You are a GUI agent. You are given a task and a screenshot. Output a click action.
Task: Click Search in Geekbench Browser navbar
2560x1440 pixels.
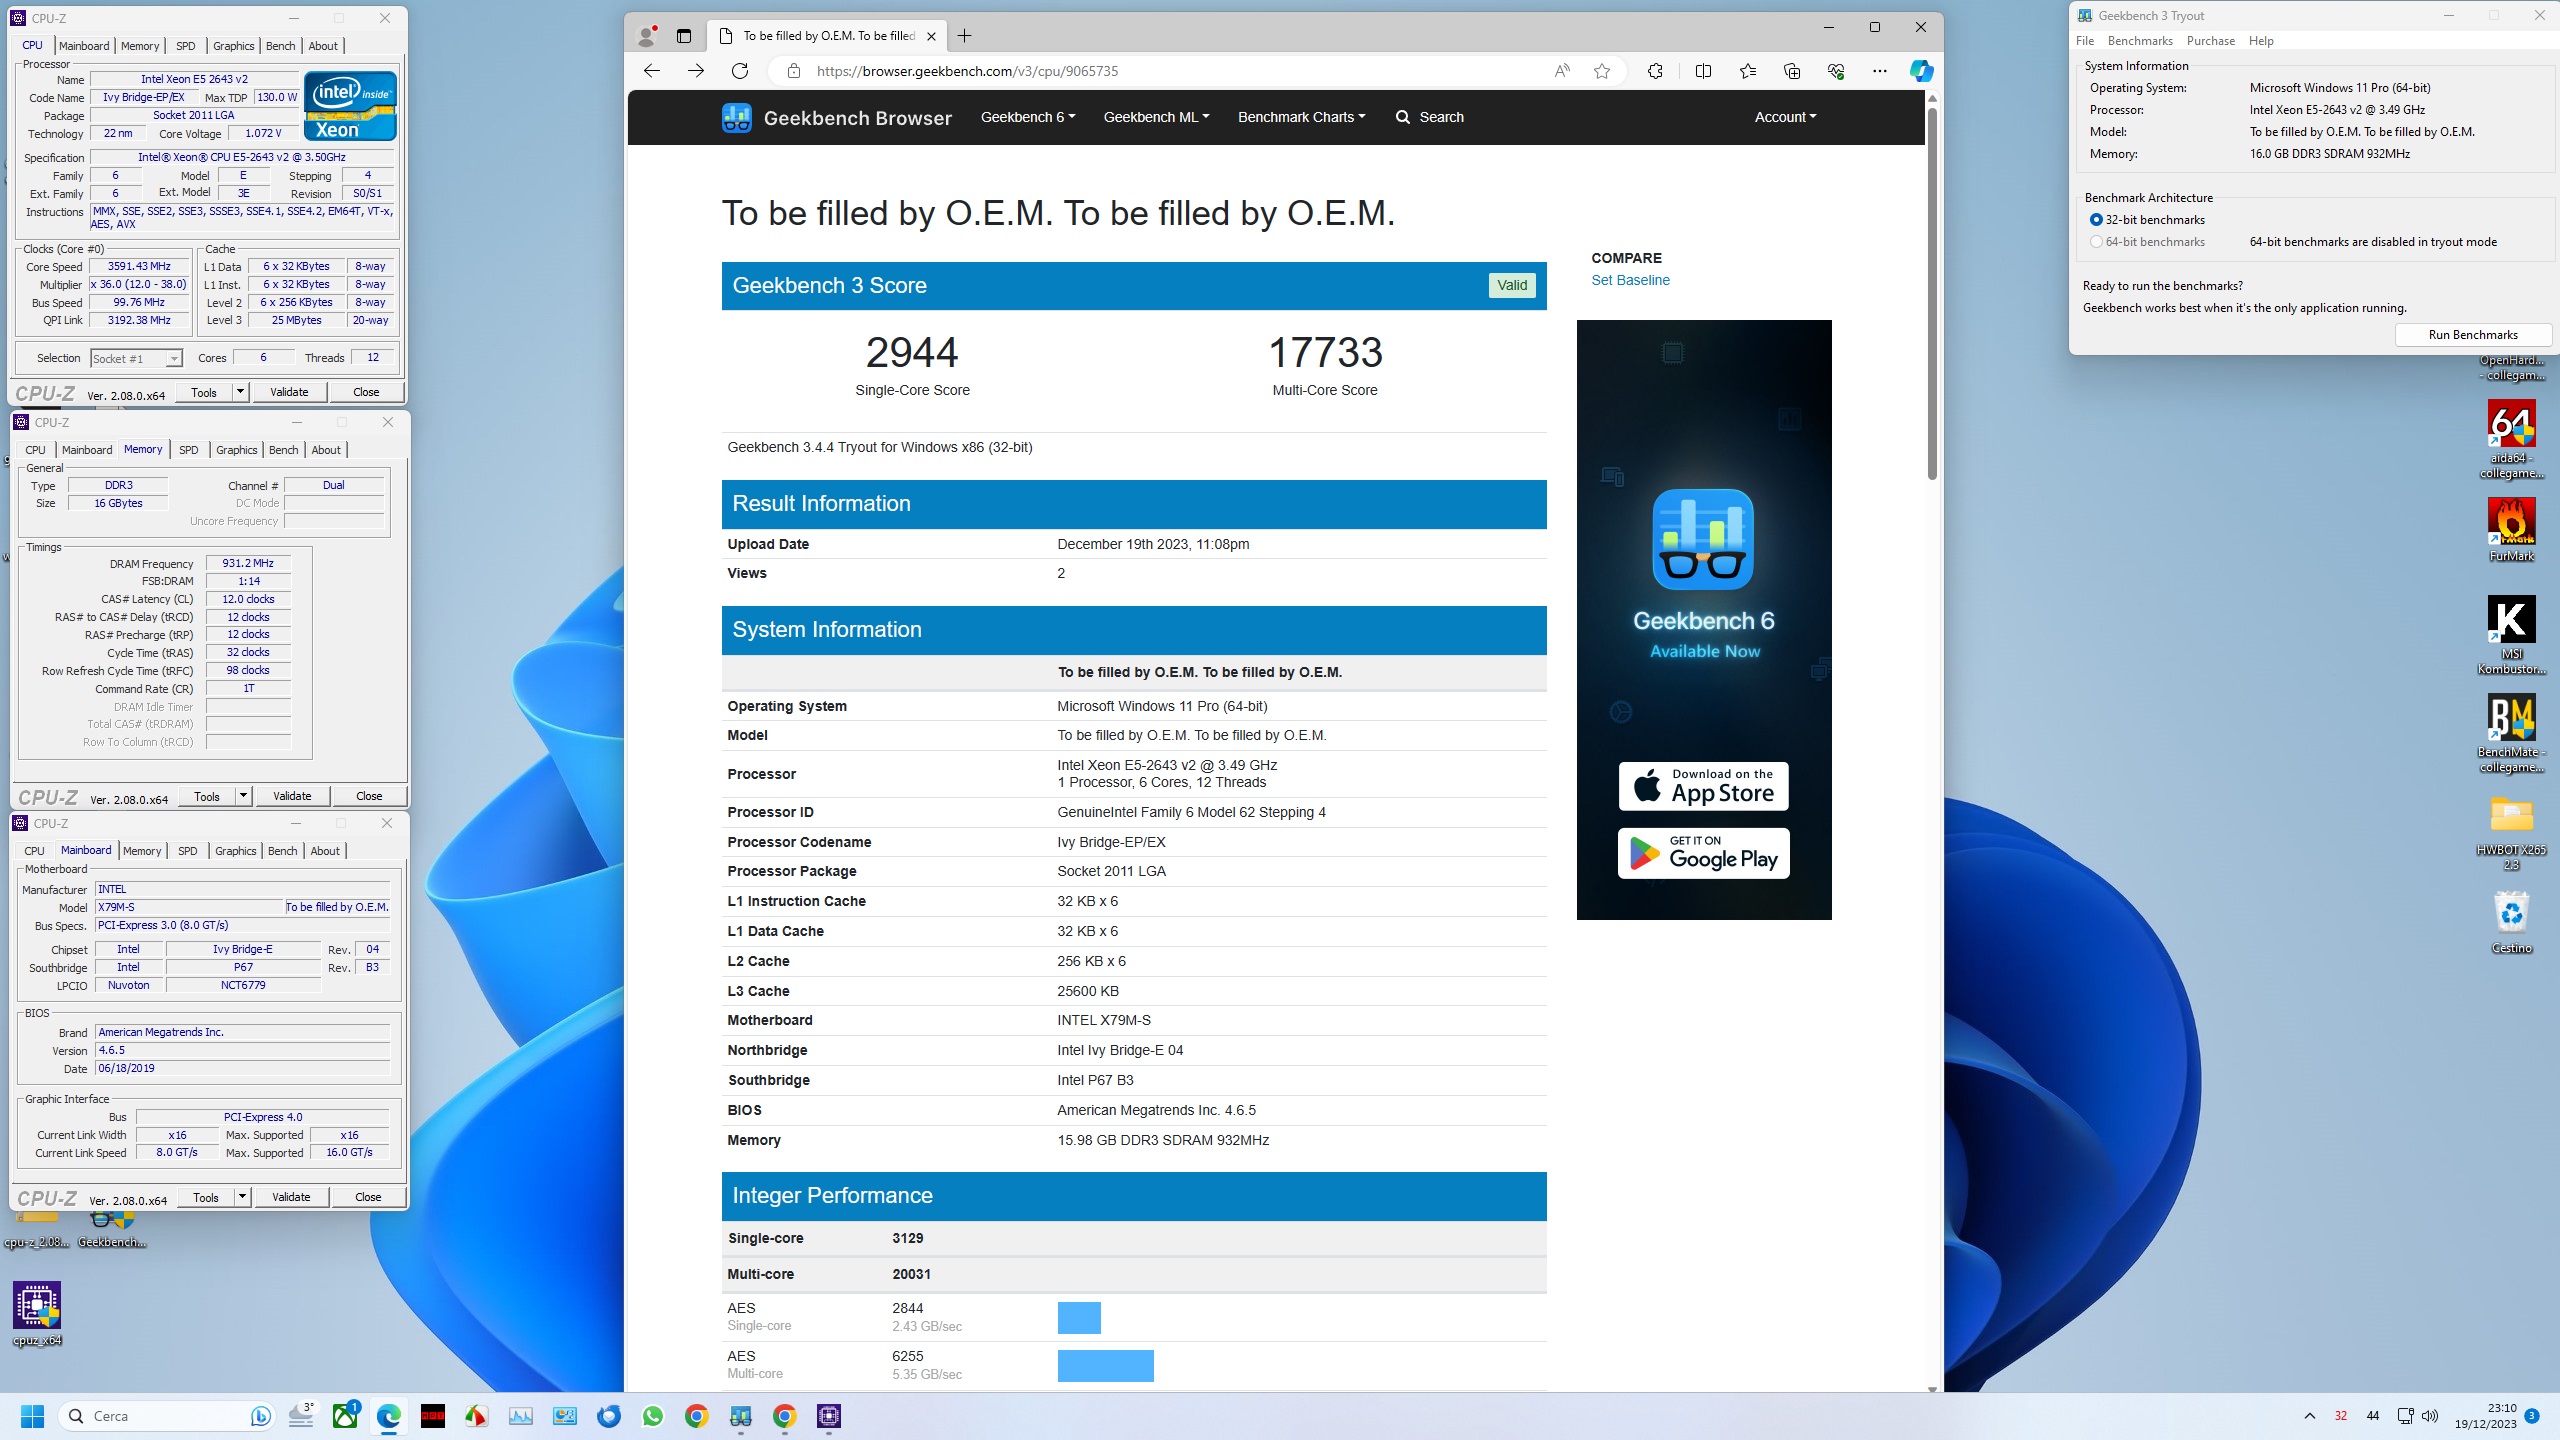[x=1430, y=117]
